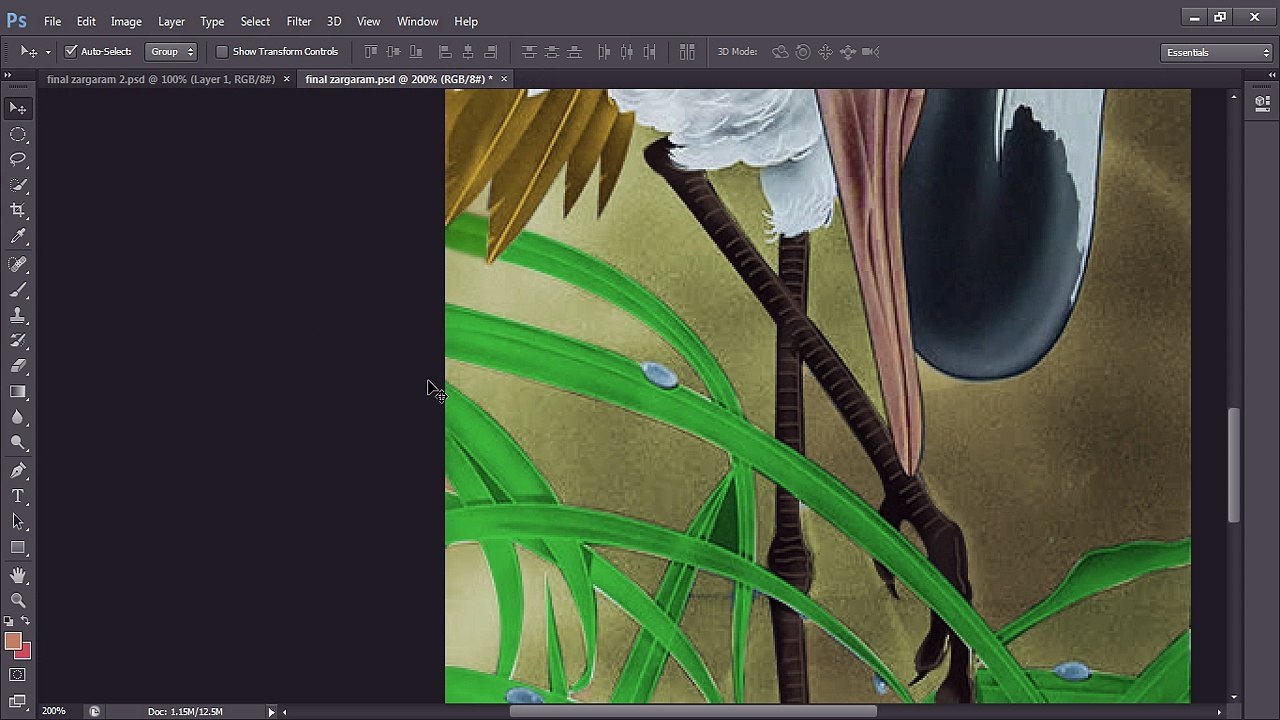Select the Horizontal Type tool
Viewport: 1280px width, 720px height.
pos(18,496)
